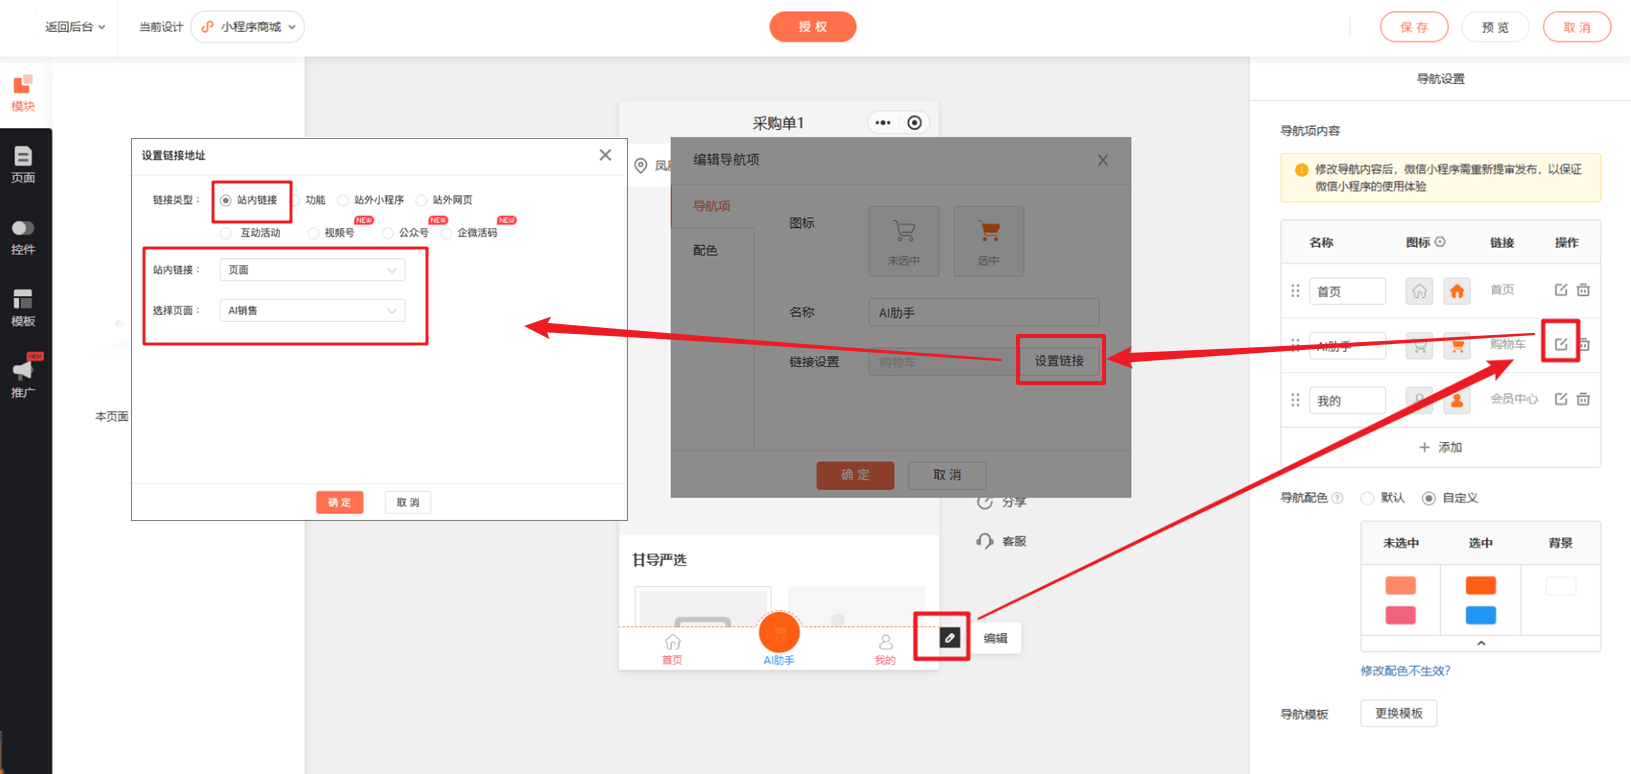Click the help icon next to 导航配色
The height and width of the screenshot is (774, 1631).
pyautogui.click(x=1337, y=498)
